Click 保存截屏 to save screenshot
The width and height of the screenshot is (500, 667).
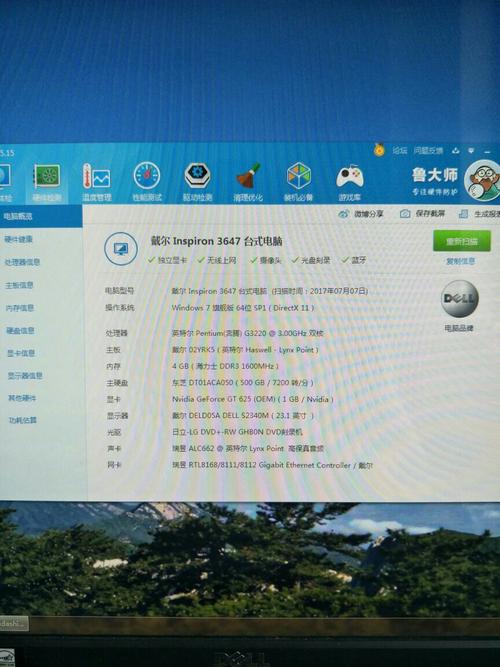pyautogui.click(x=422, y=214)
